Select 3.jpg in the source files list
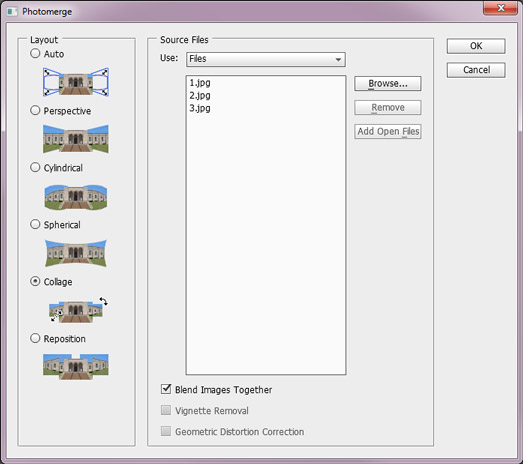The width and height of the screenshot is (523, 464). (x=200, y=108)
